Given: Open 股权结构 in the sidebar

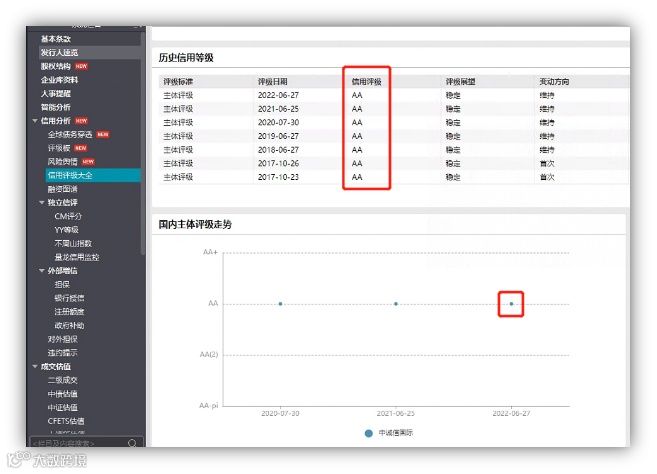Looking at the screenshot, I should click(56, 66).
